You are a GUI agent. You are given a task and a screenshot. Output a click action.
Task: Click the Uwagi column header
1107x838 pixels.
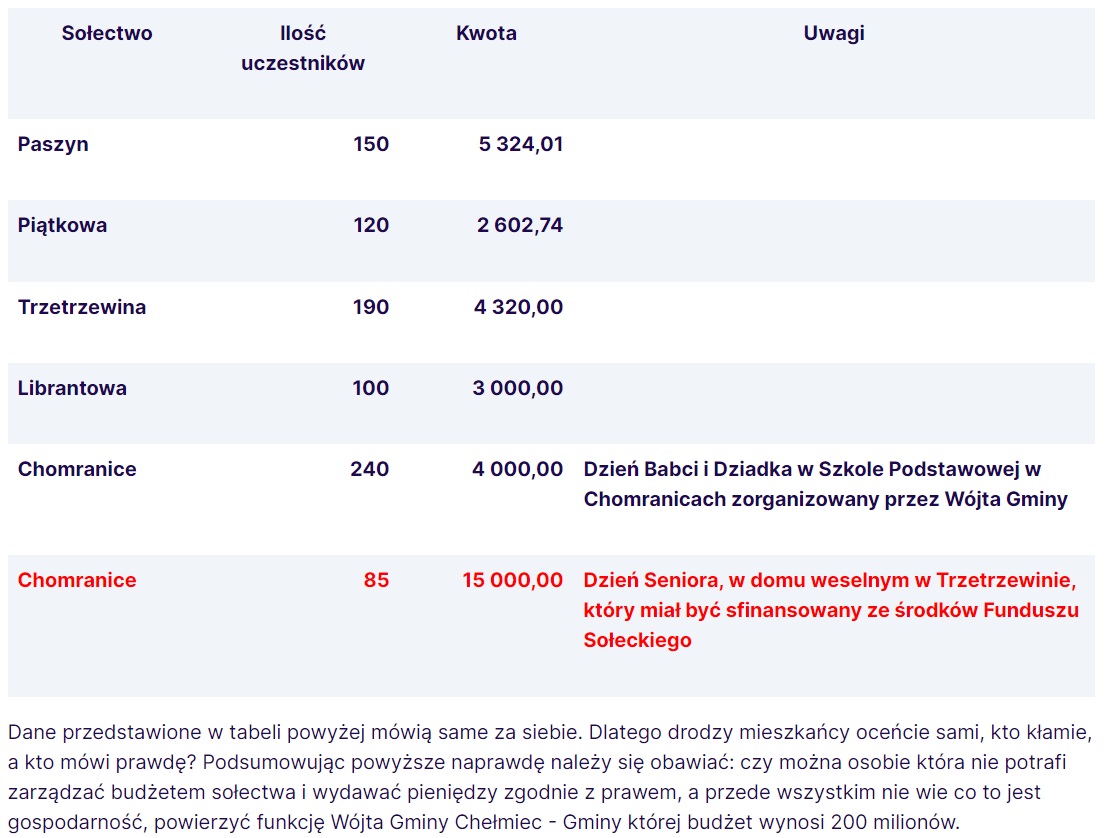pyautogui.click(x=834, y=33)
